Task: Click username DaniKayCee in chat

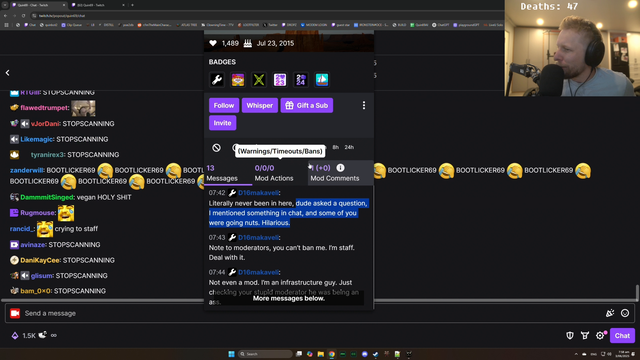Action: click(40, 260)
